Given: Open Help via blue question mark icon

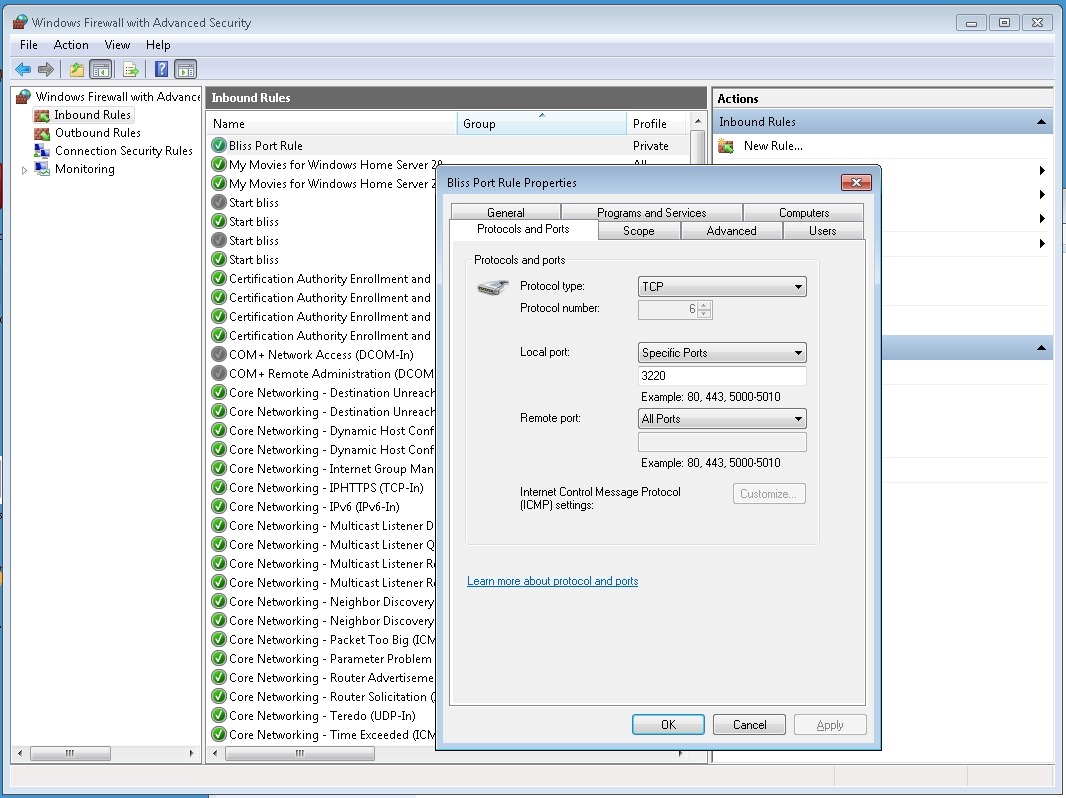Looking at the screenshot, I should 161,69.
